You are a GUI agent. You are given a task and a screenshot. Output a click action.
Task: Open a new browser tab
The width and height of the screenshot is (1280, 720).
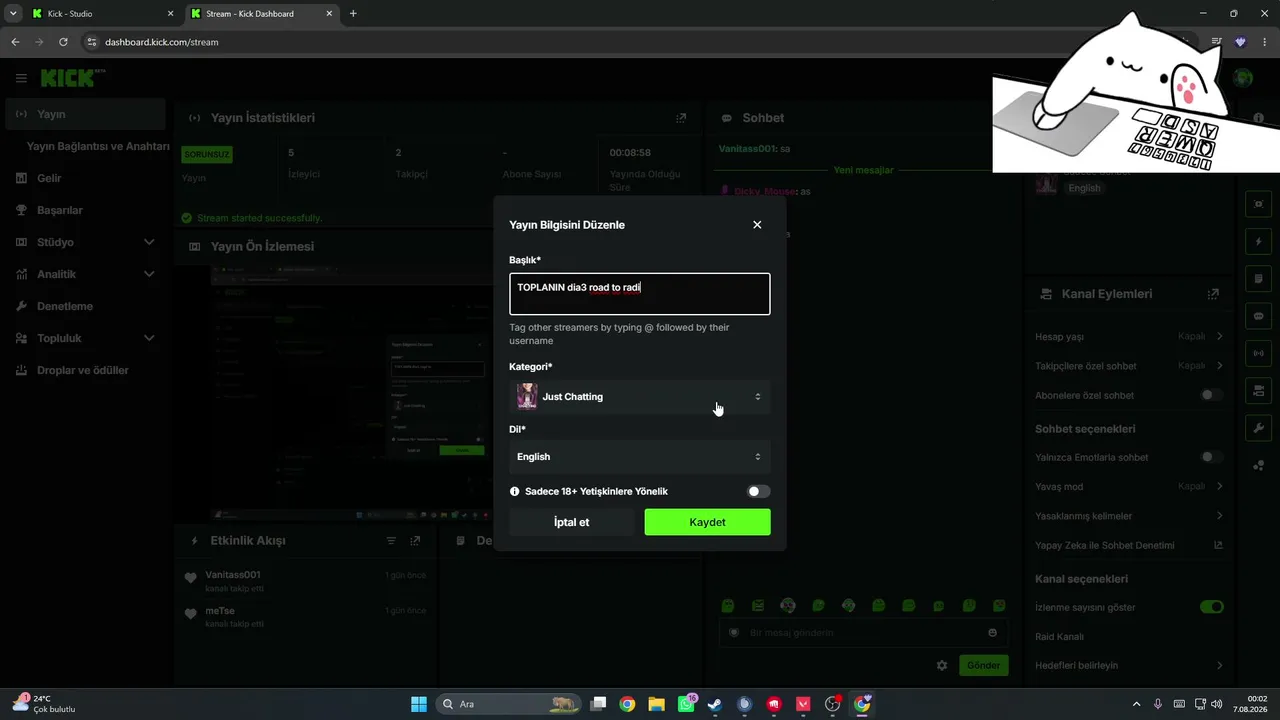point(353,14)
